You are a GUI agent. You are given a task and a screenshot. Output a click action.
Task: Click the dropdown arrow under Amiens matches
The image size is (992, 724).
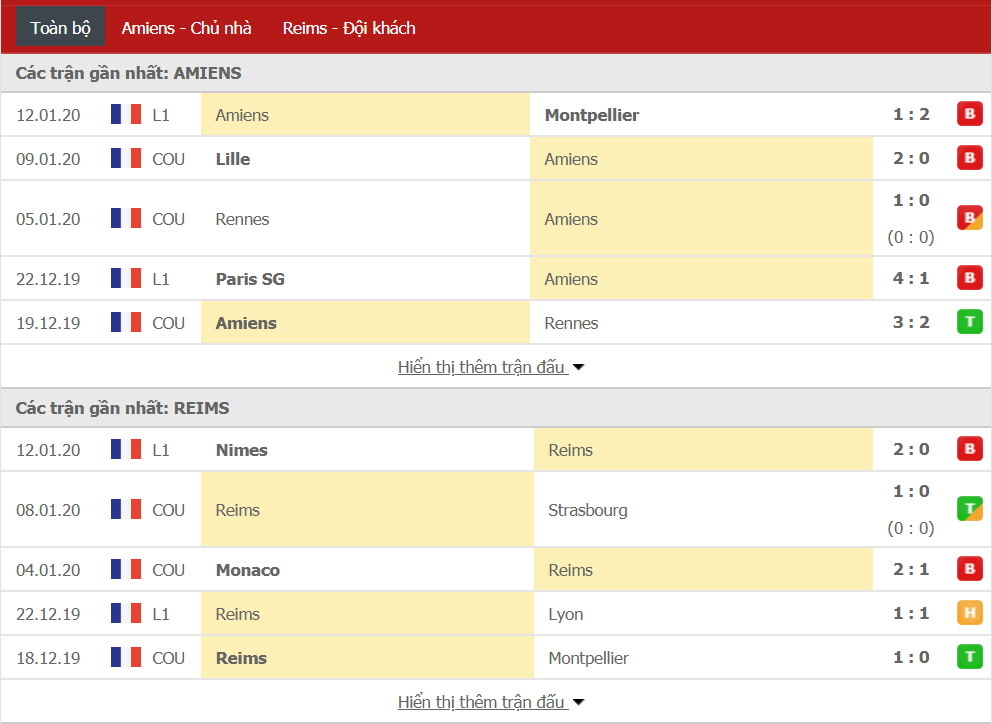tap(578, 367)
